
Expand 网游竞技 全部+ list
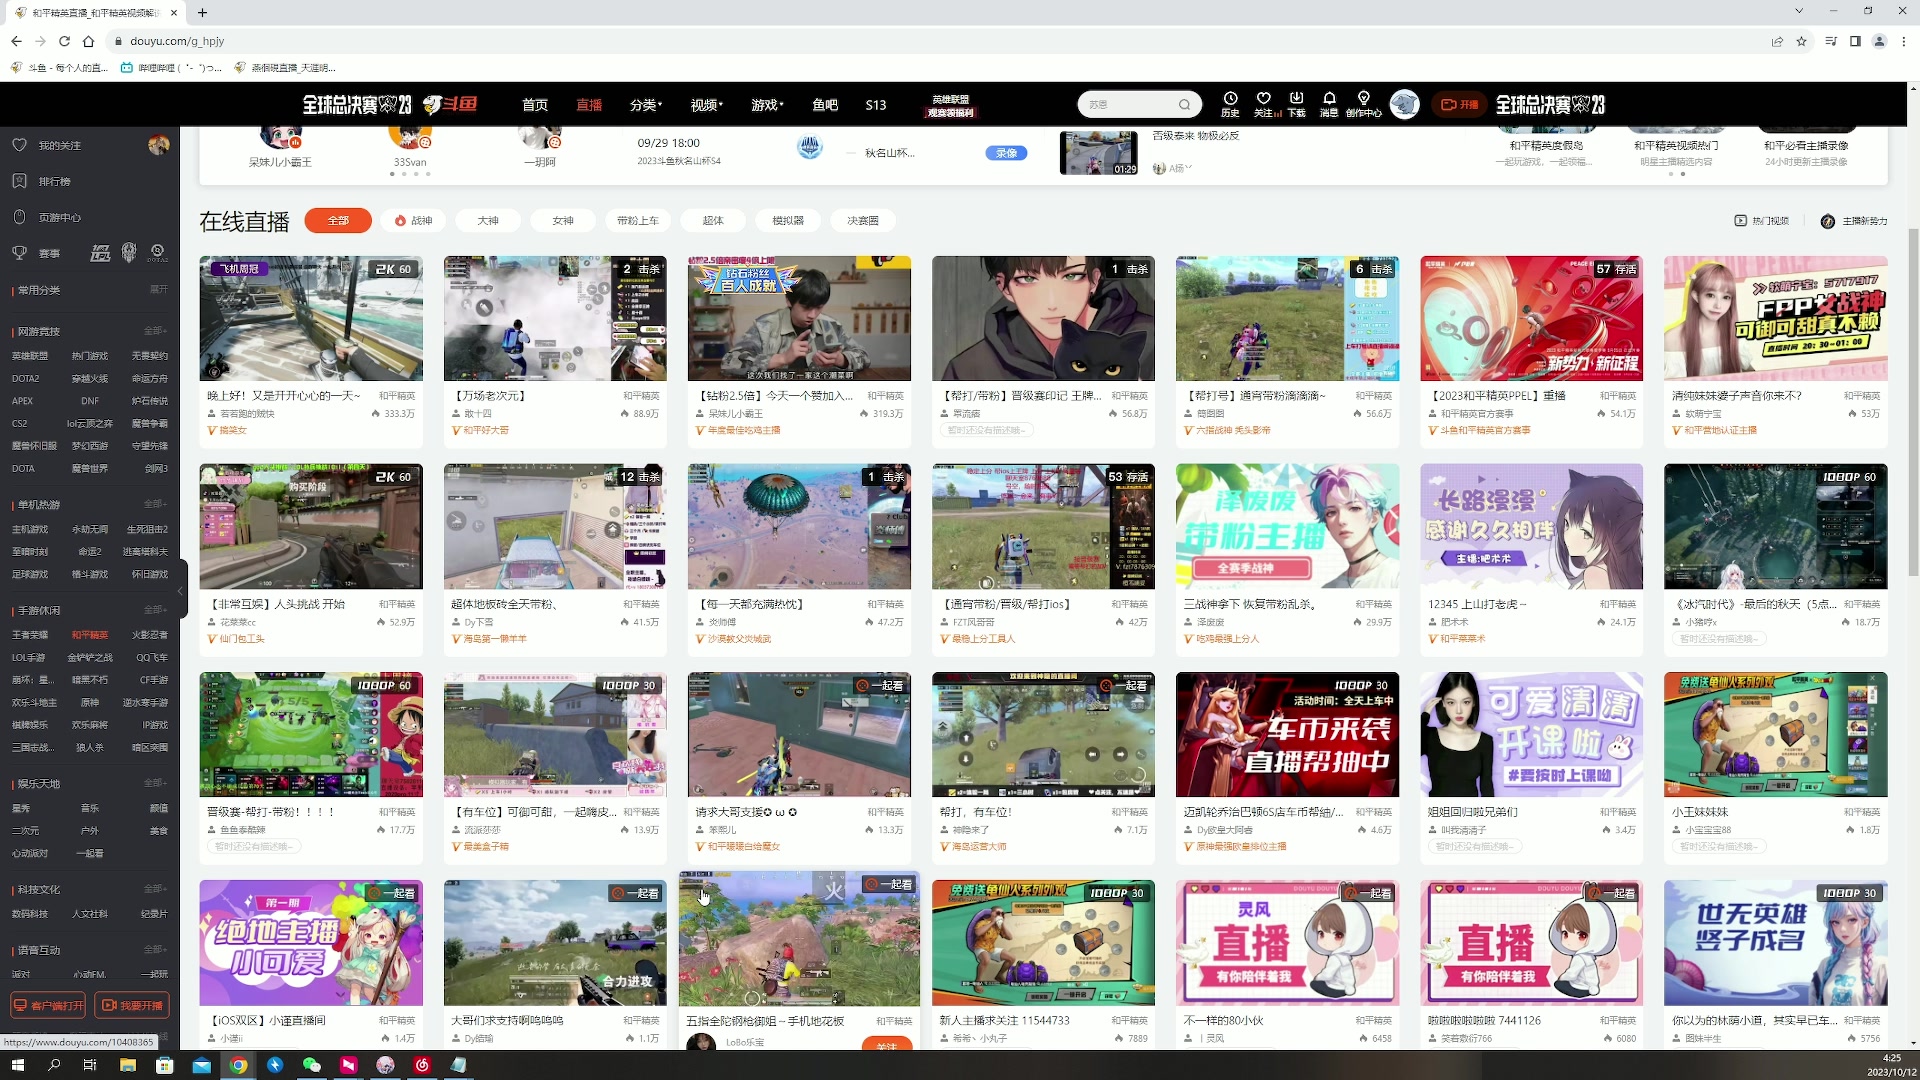155,331
